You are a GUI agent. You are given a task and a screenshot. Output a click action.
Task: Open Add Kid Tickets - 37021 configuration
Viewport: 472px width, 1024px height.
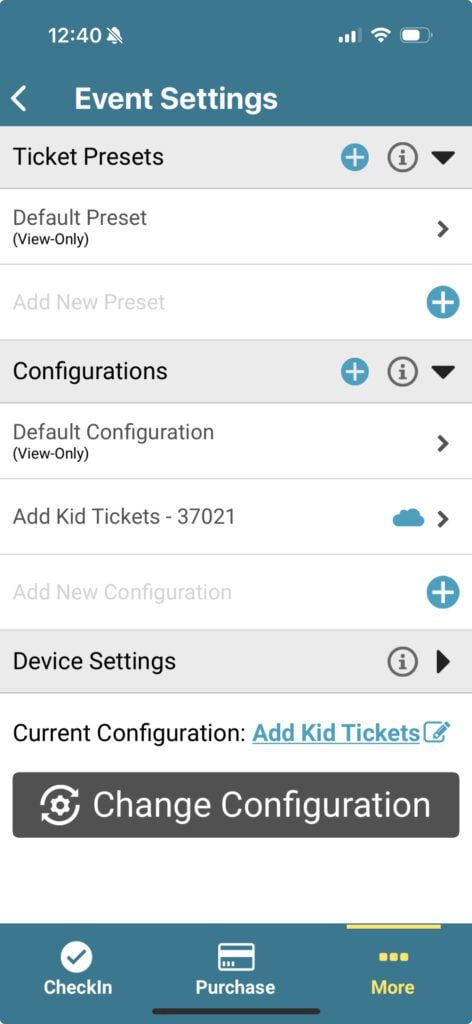[236, 517]
